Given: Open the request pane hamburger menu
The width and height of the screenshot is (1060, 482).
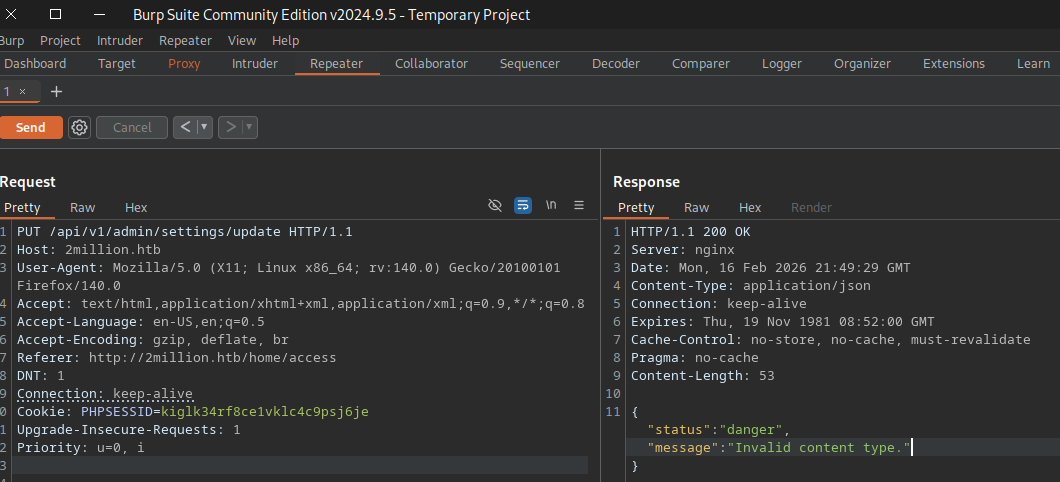Looking at the screenshot, I should (578, 205).
